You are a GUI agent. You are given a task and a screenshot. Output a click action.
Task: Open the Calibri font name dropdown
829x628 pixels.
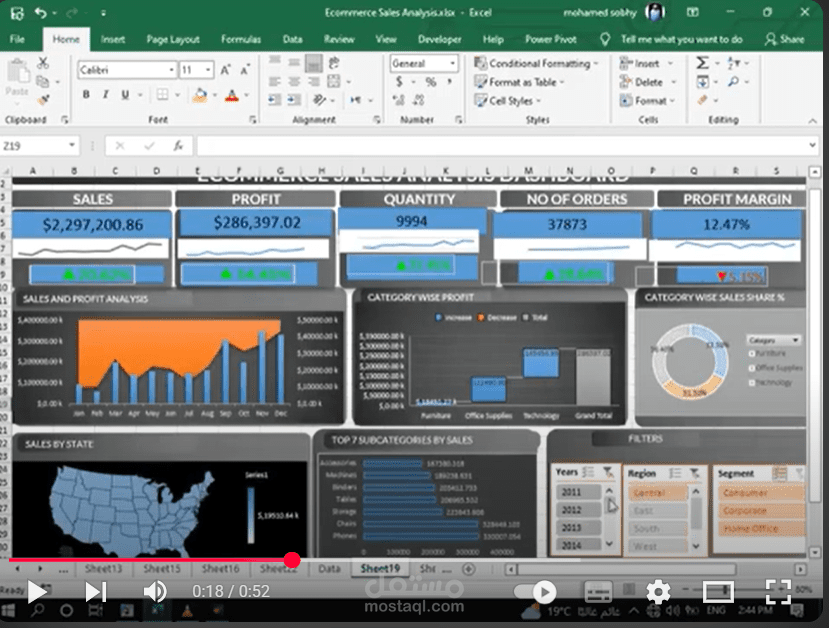(171, 70)
